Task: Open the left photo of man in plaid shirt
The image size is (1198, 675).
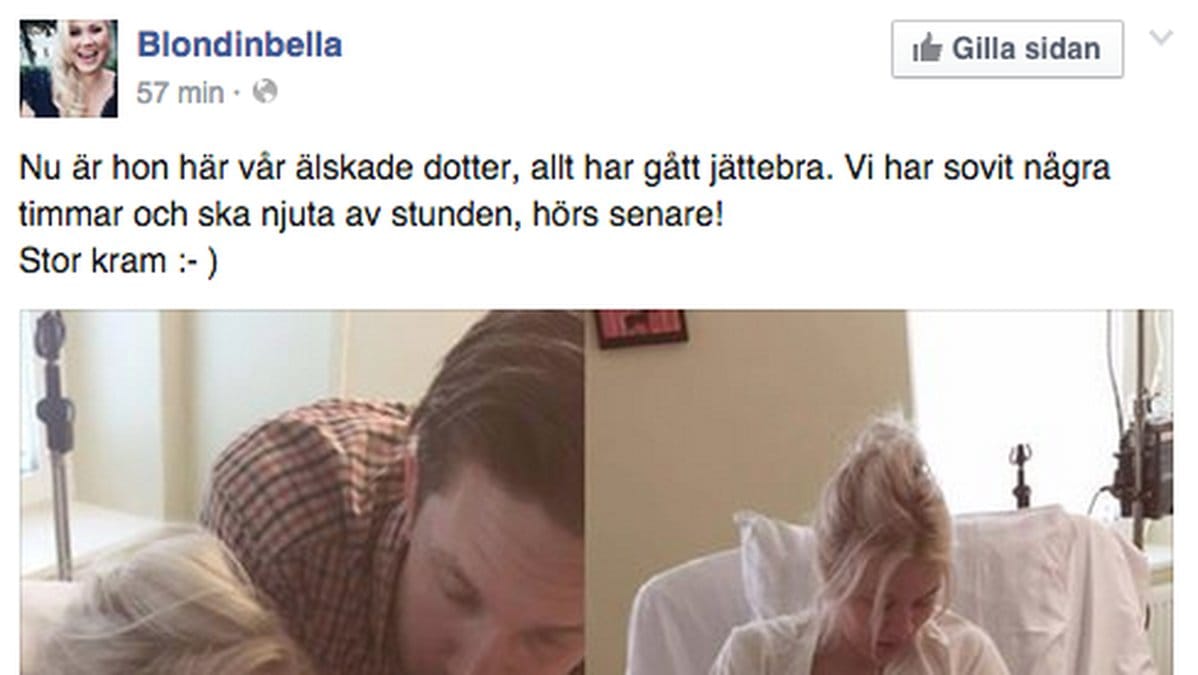Action: 302,492
